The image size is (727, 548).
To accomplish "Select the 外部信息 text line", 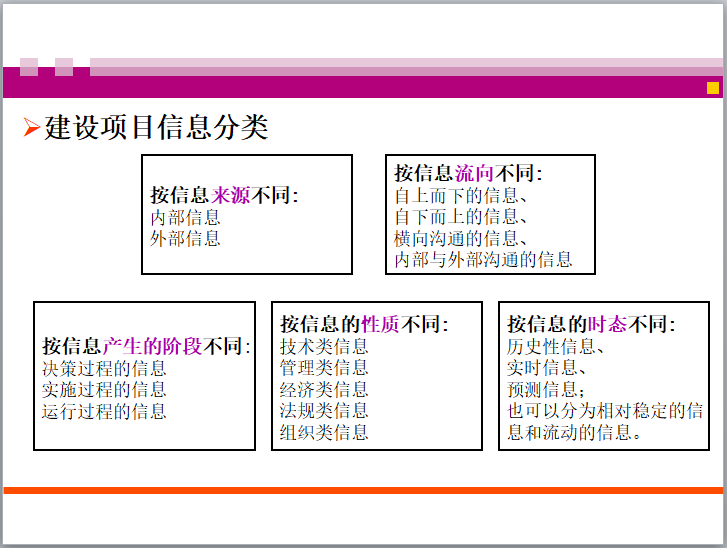I will [186, 238].
